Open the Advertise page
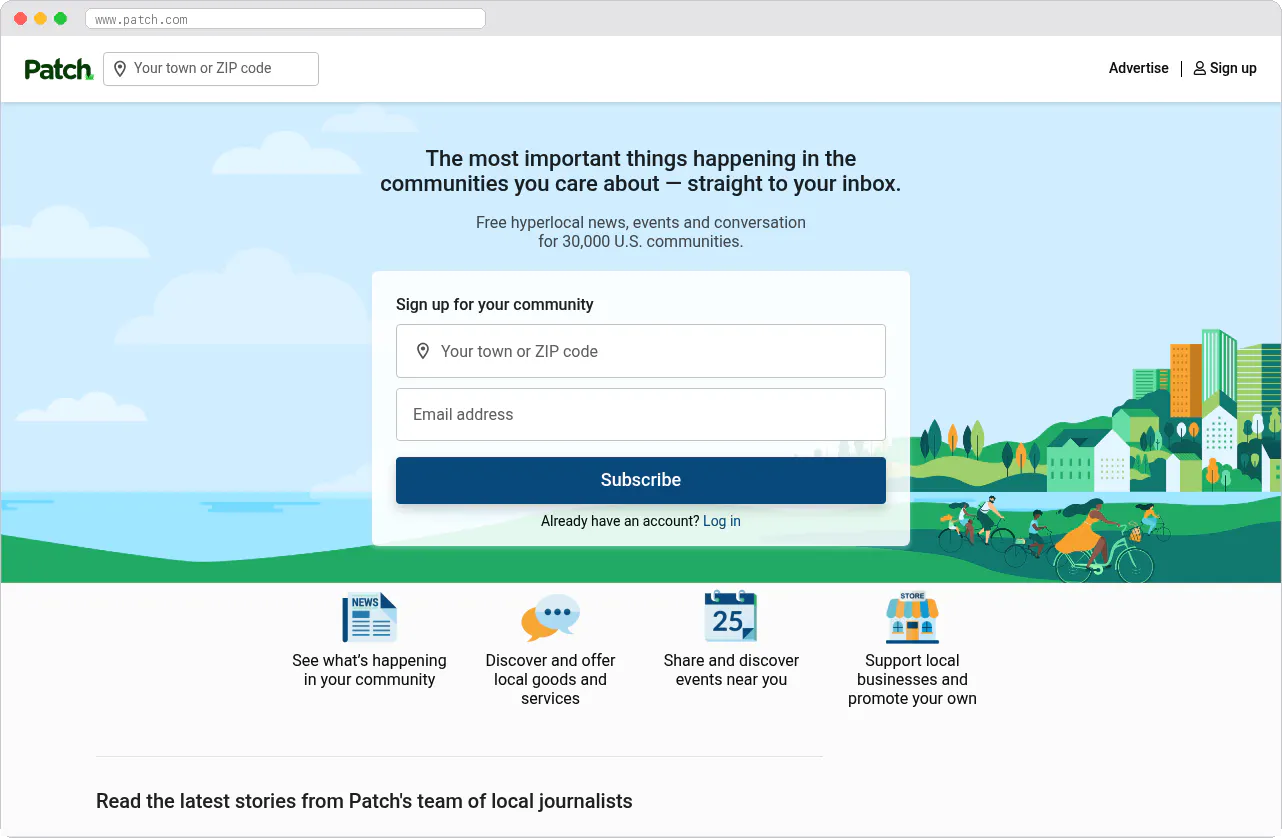1282x838 pixels. pos(1138,68)
